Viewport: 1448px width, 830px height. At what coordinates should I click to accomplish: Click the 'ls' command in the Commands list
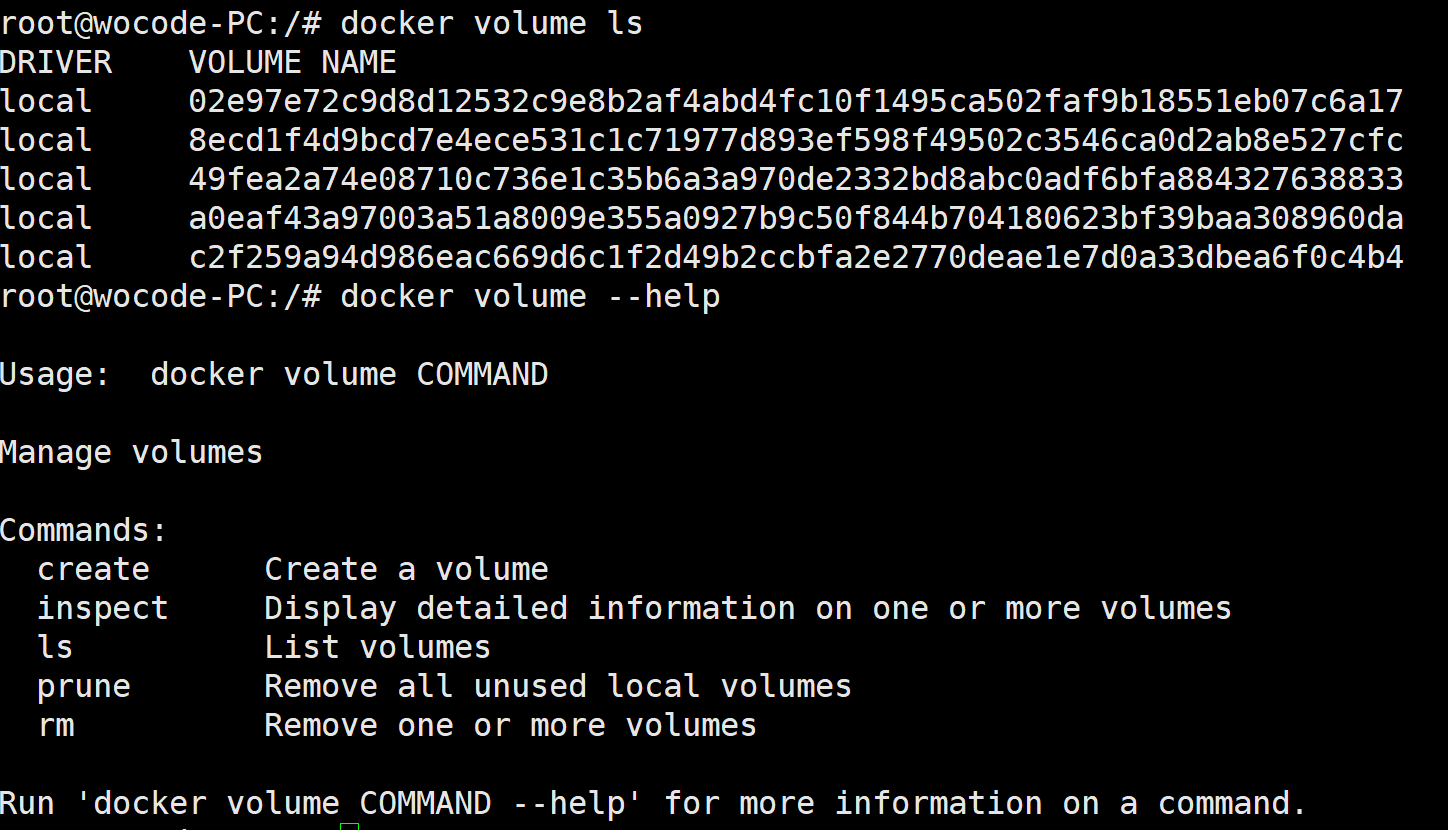tap(55, 647)
